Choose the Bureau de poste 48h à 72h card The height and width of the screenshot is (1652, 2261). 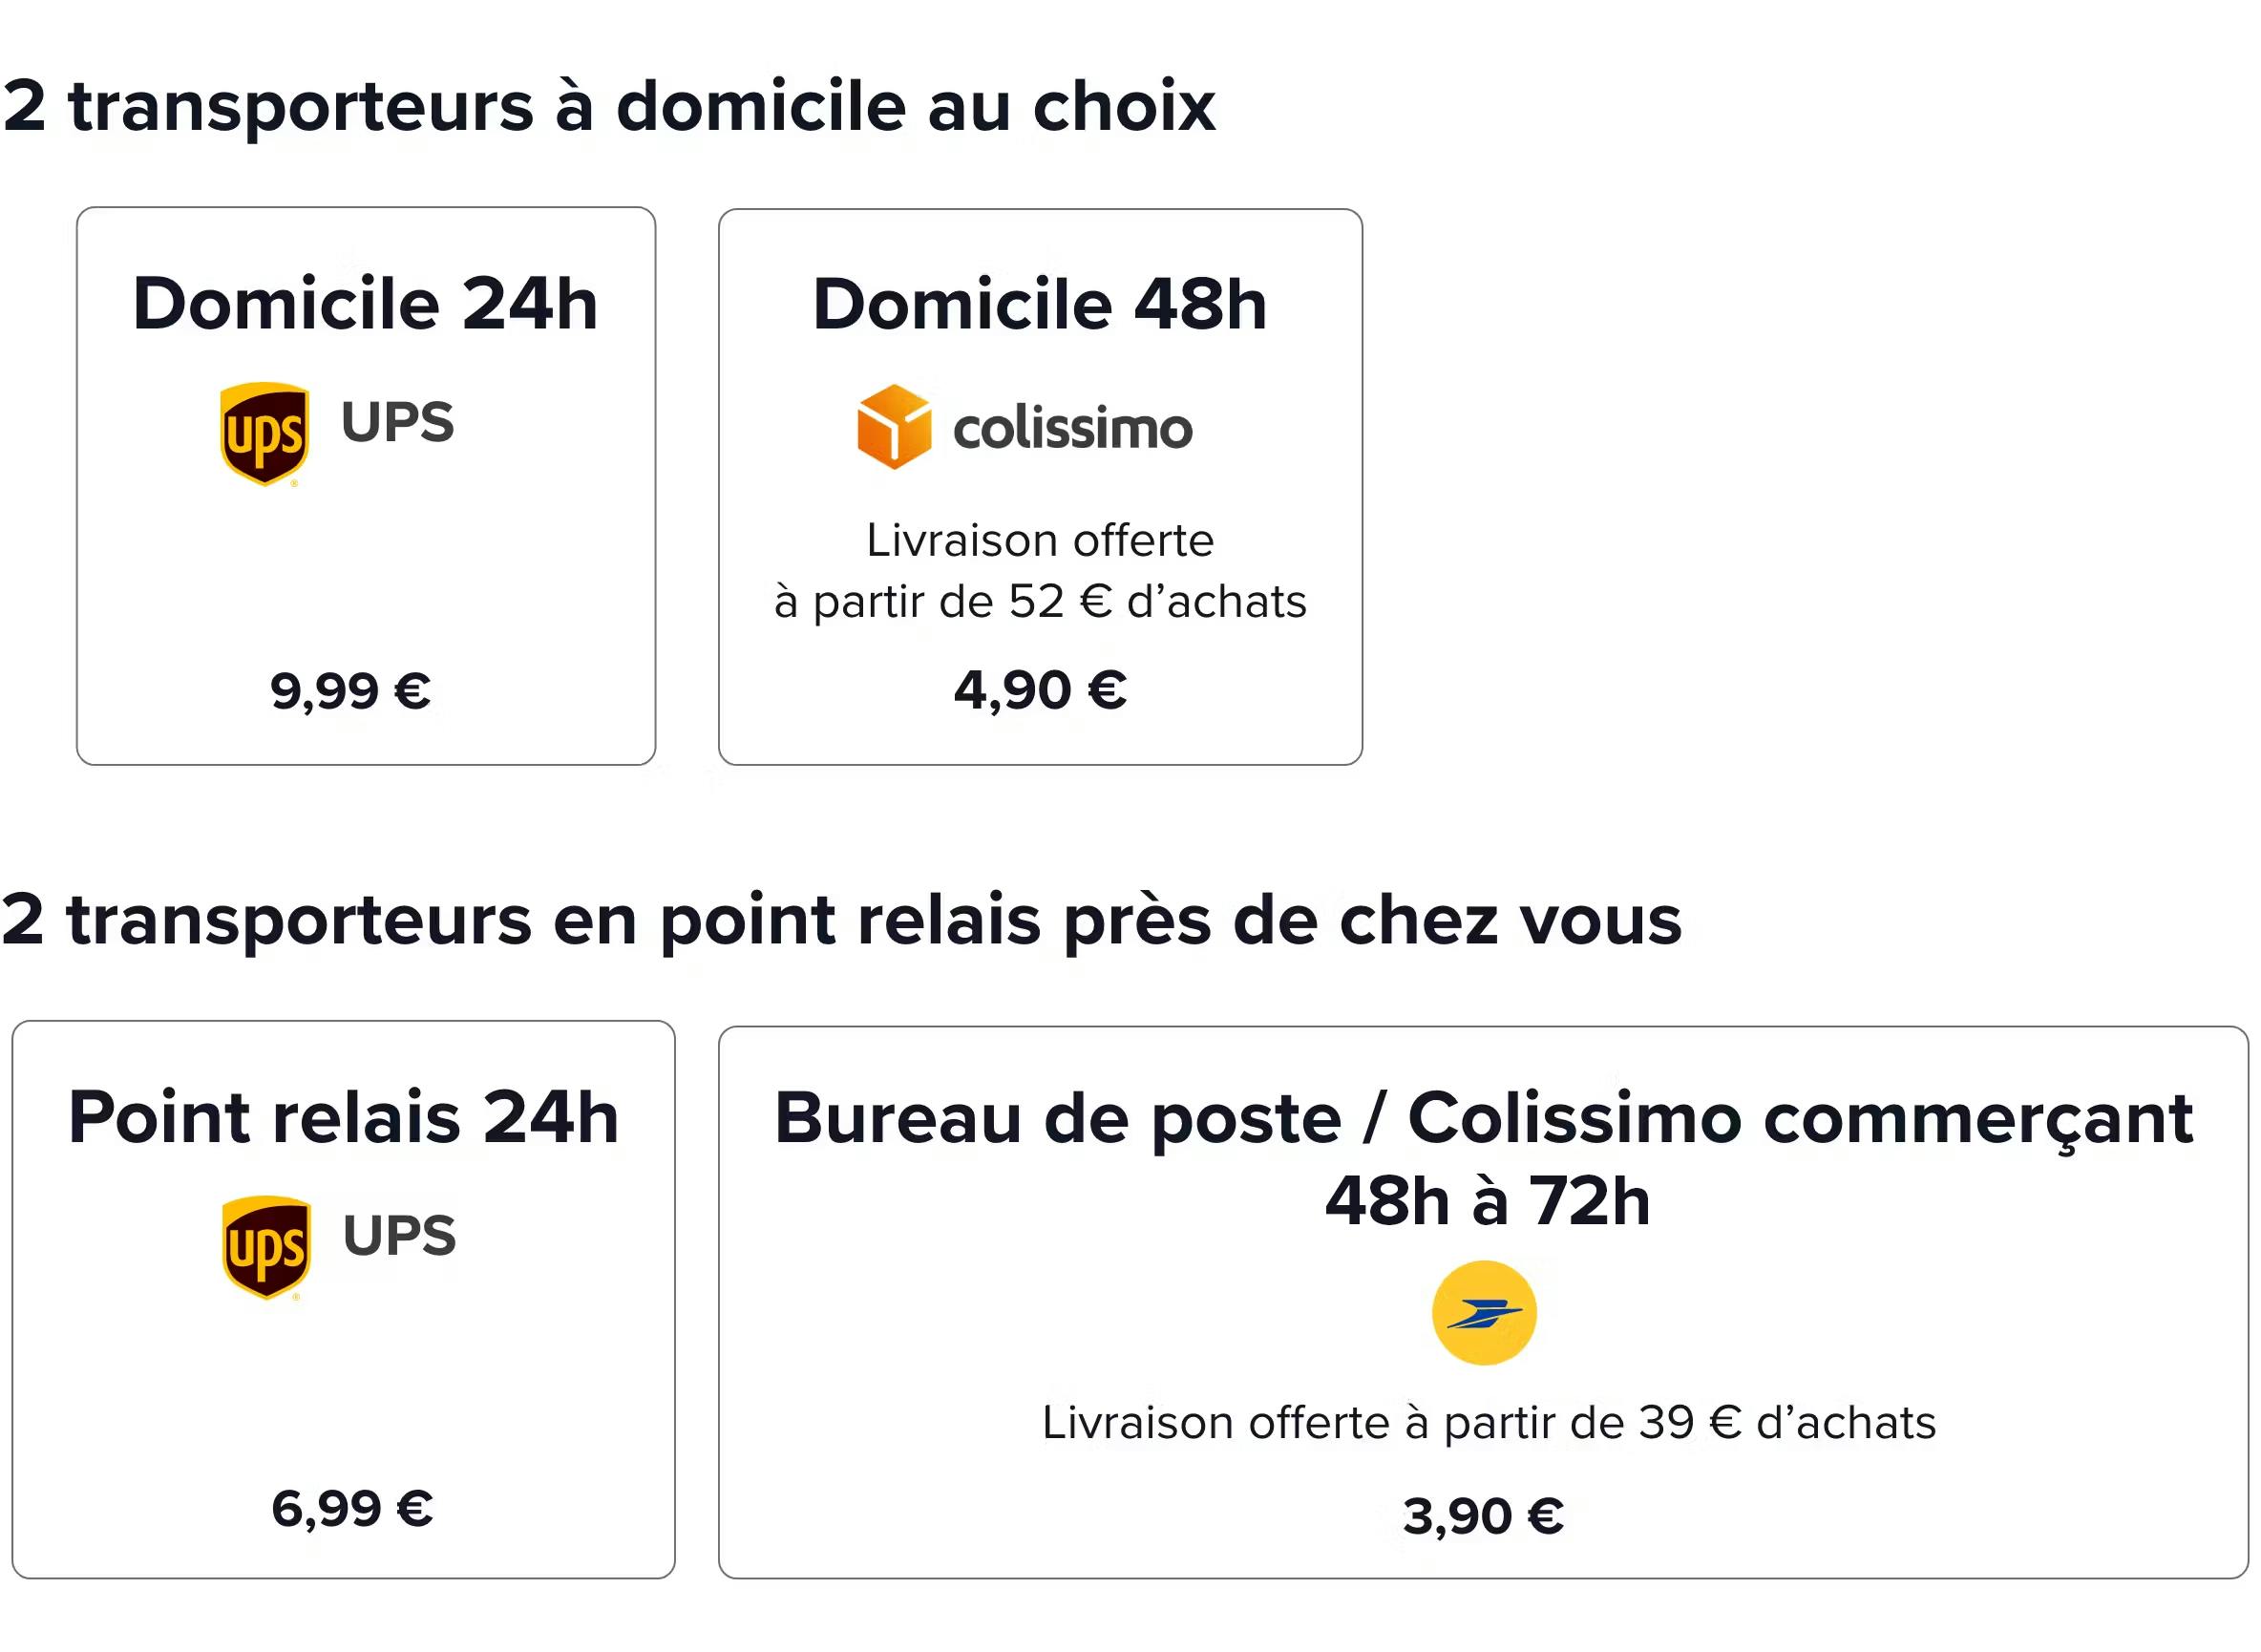click(x=1483, y=1303)
